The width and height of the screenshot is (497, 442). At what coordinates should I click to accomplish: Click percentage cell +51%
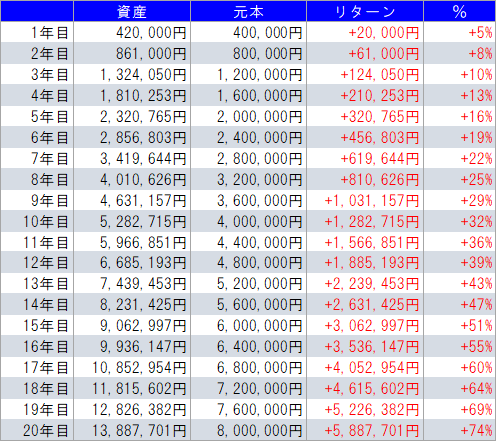pyautogui.click(x=476, y=326)
